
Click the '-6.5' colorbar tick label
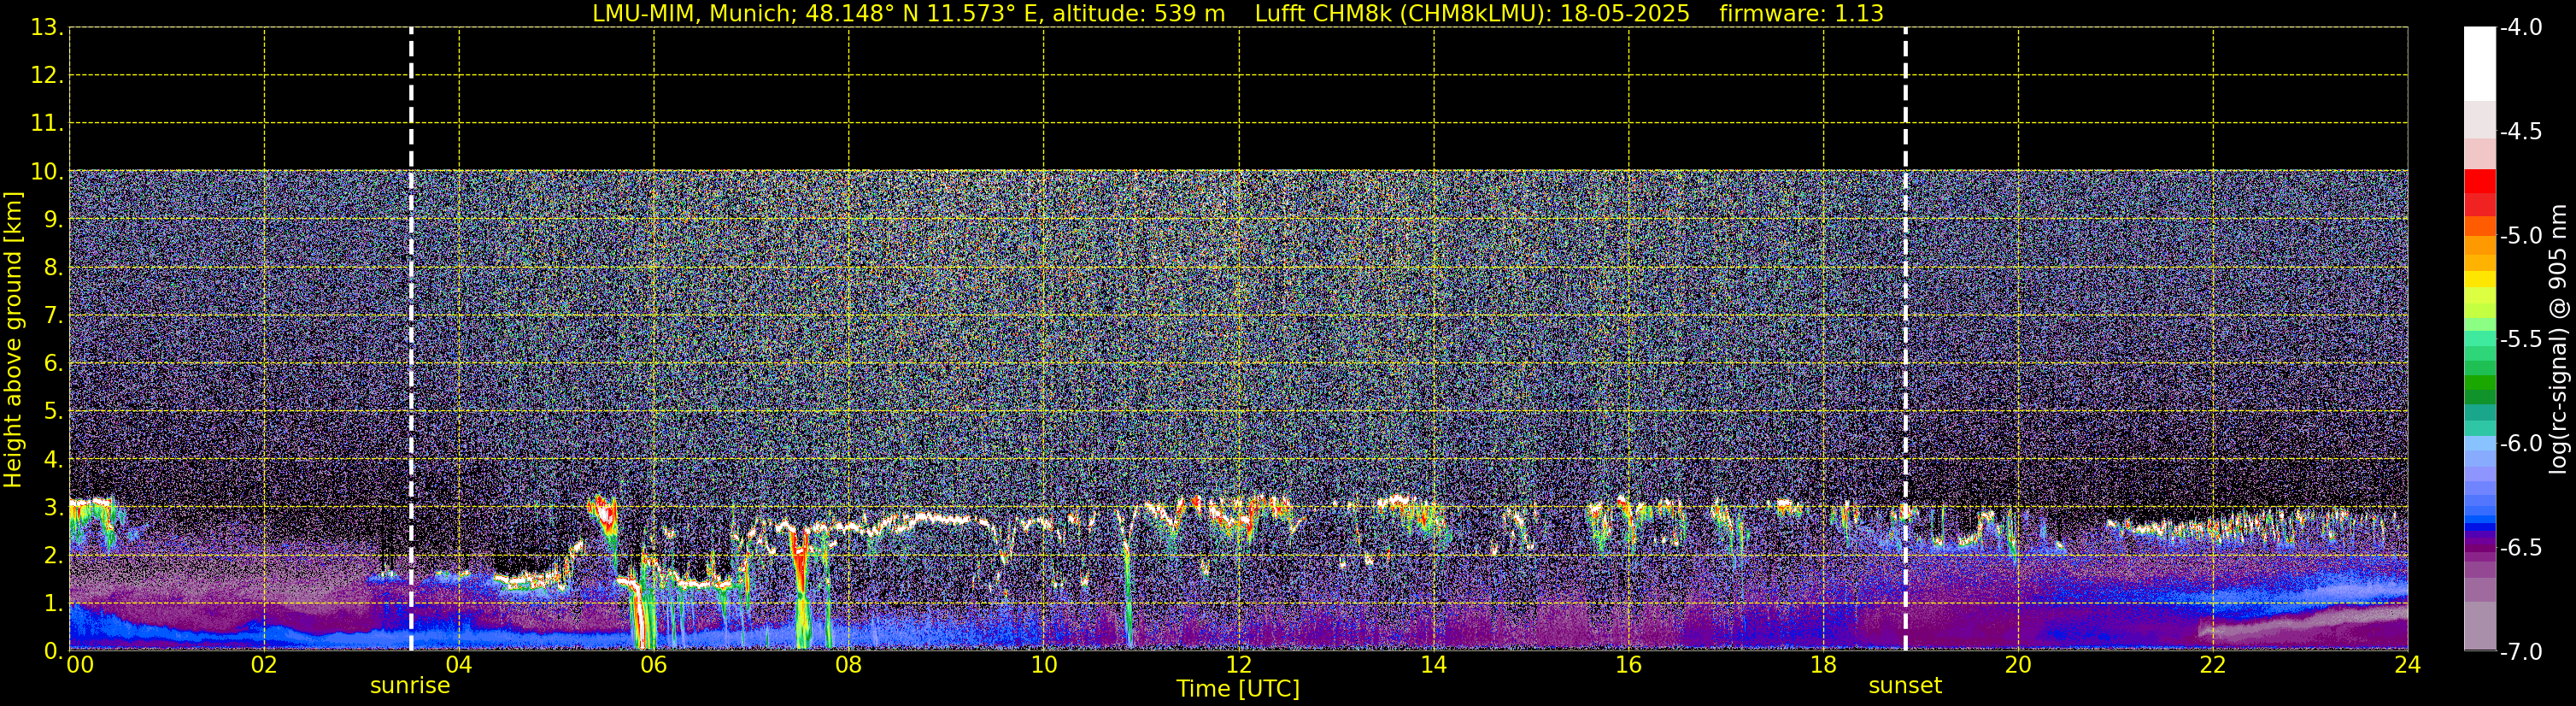(x=2520, y=548)
